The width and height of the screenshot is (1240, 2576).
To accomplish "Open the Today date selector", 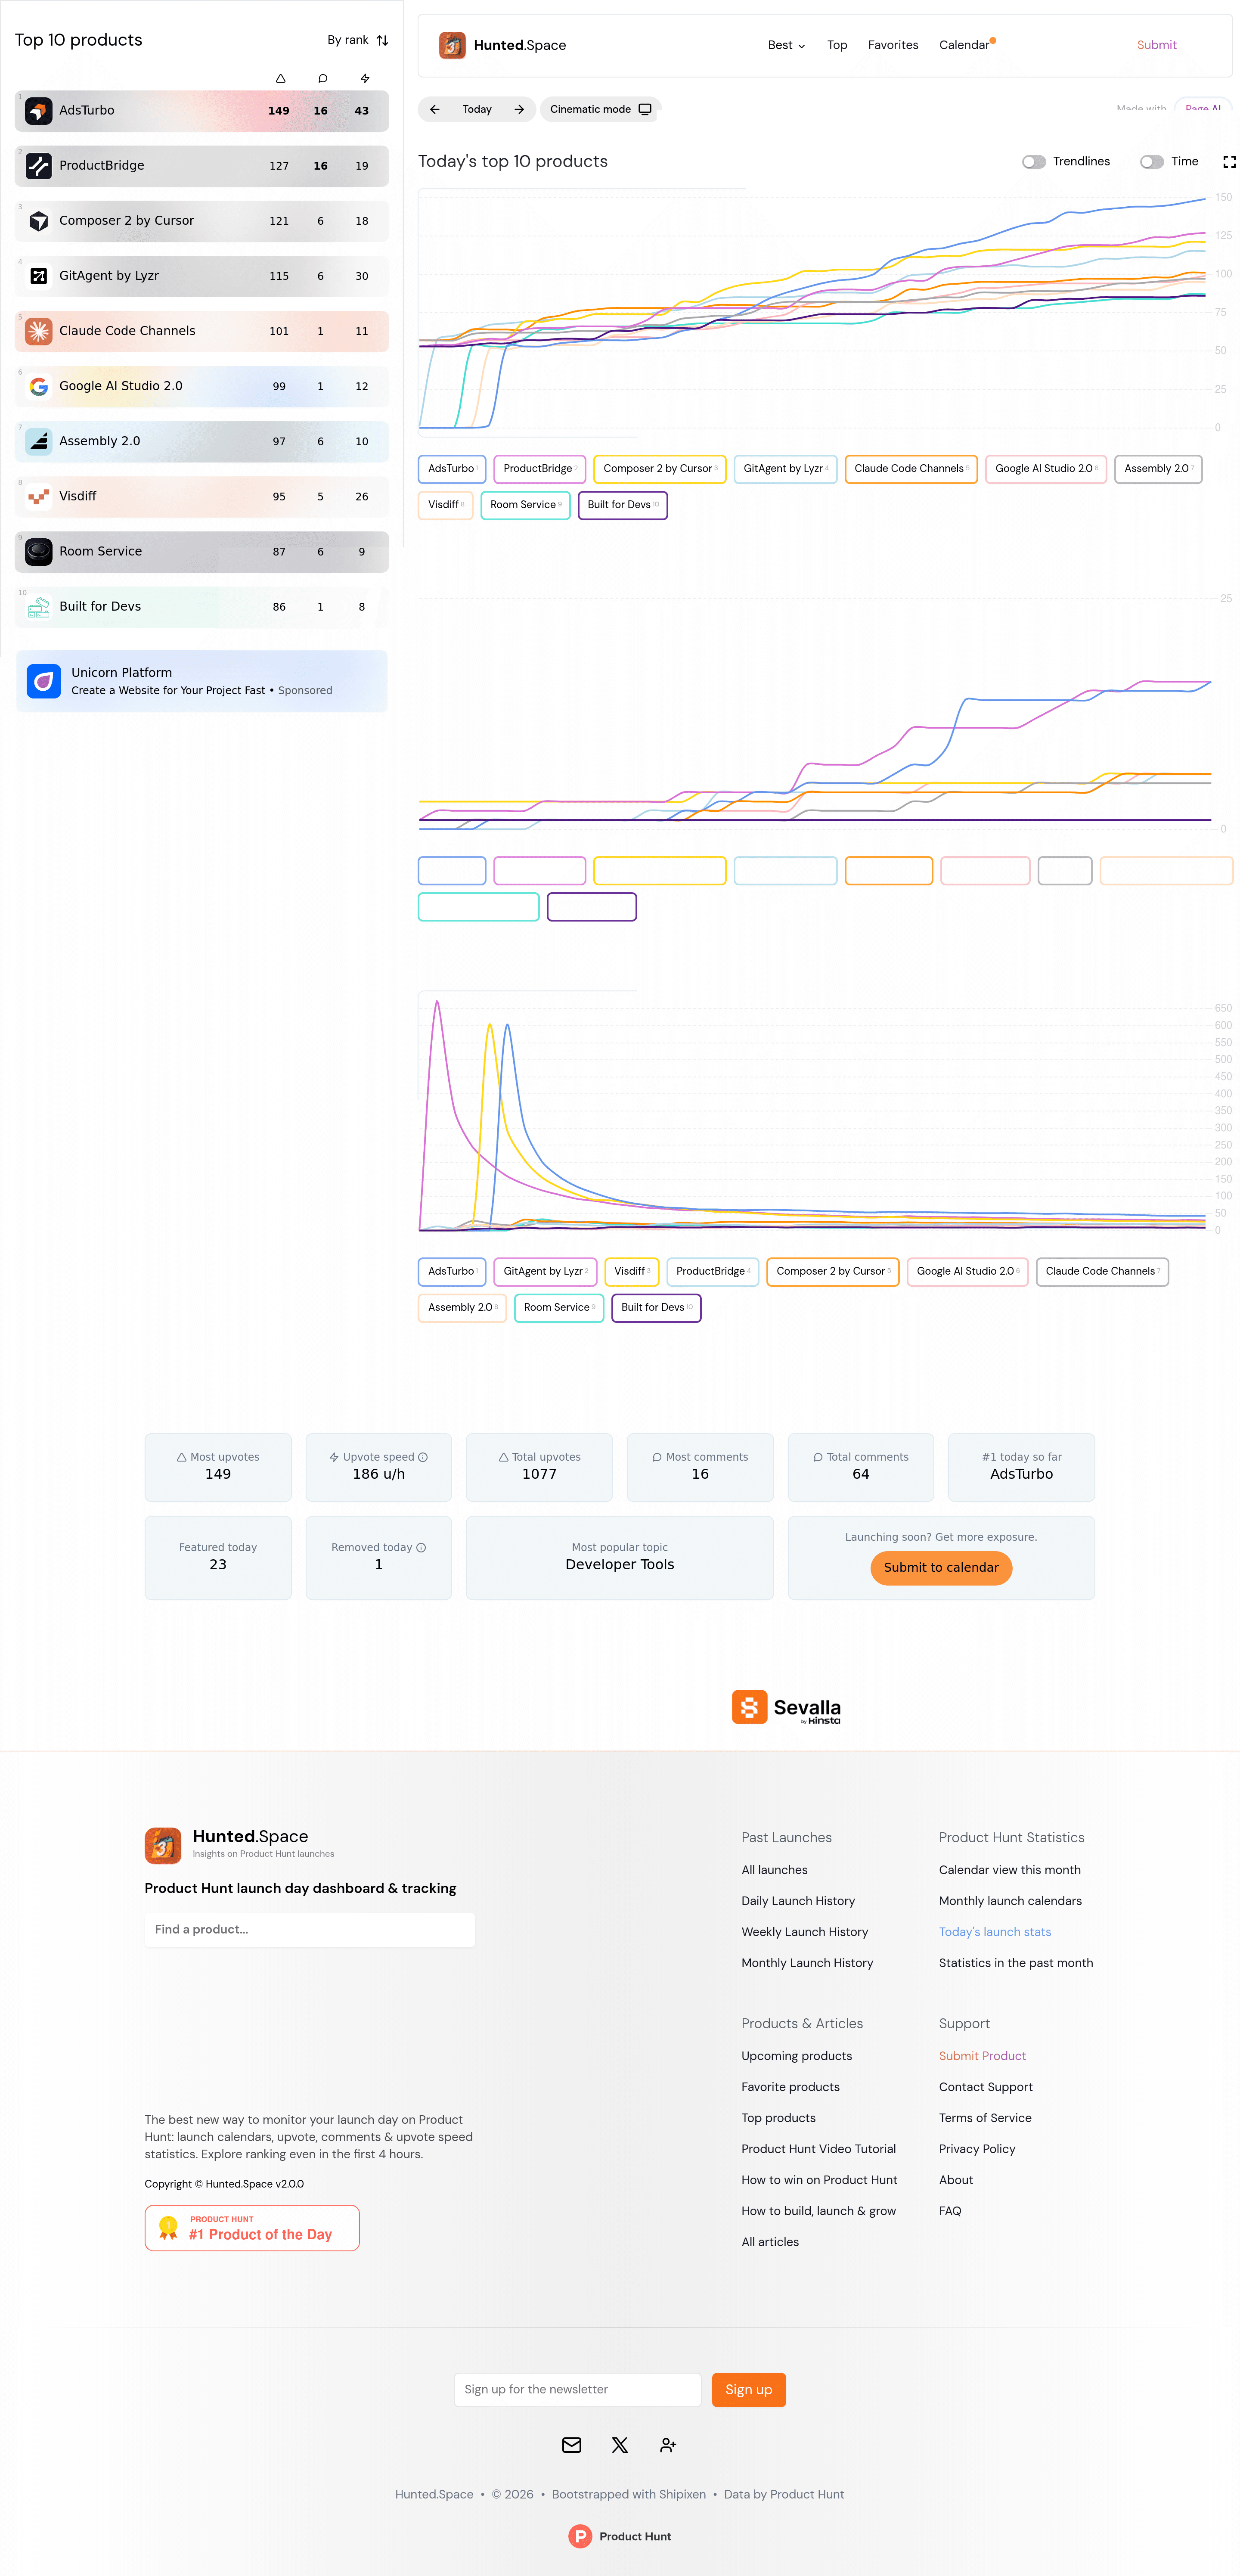I will [x=476, y=109].
